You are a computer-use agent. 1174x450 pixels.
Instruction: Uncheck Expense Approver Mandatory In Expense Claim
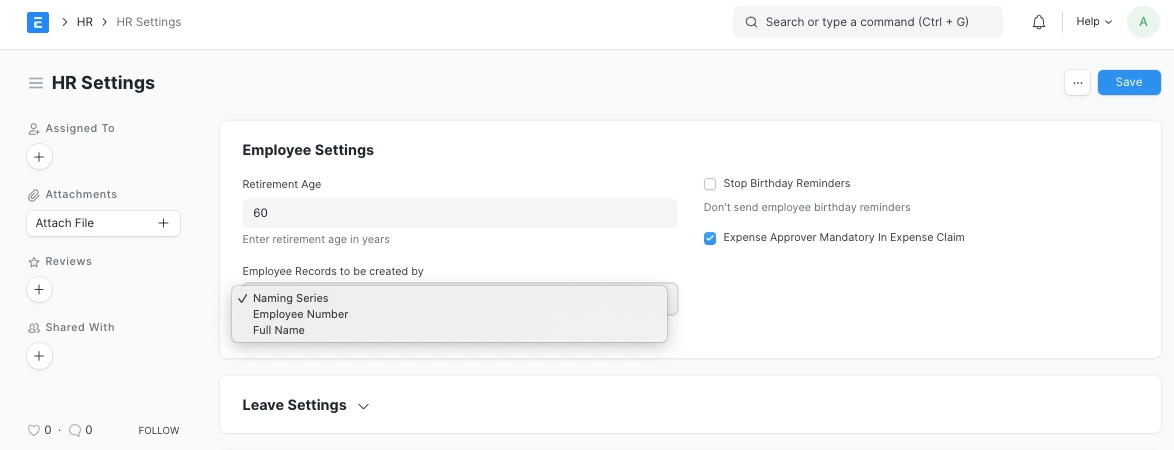710,238
